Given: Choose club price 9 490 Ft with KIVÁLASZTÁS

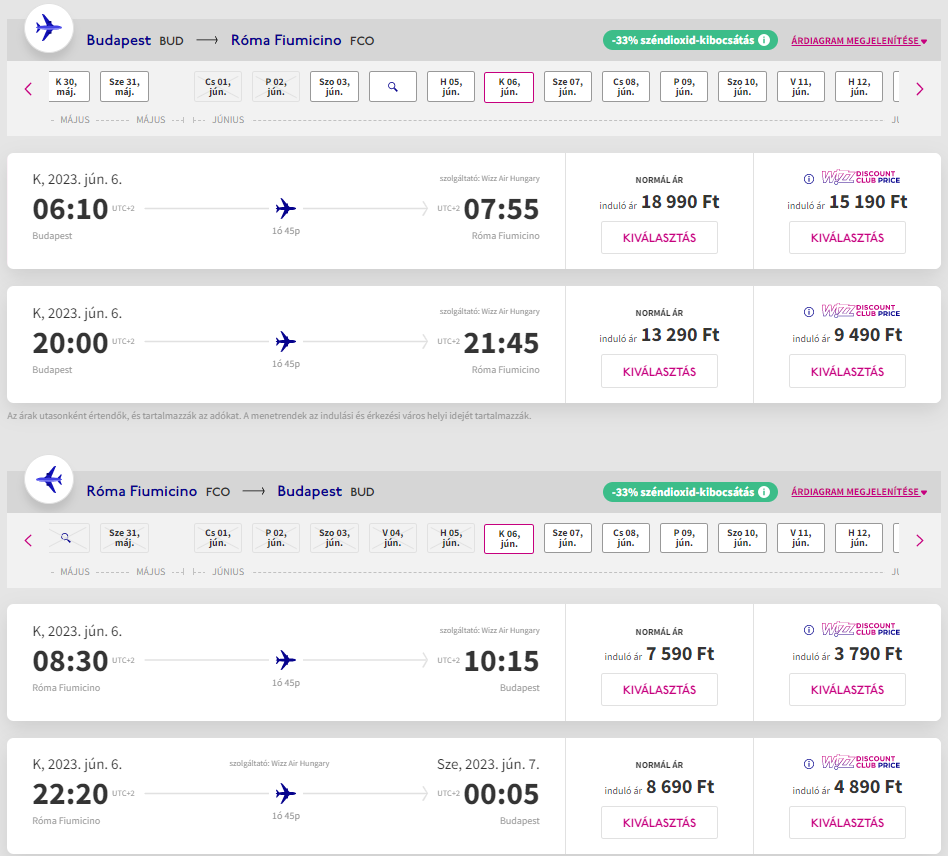Looking at the screenshot, I should (847, 371).
